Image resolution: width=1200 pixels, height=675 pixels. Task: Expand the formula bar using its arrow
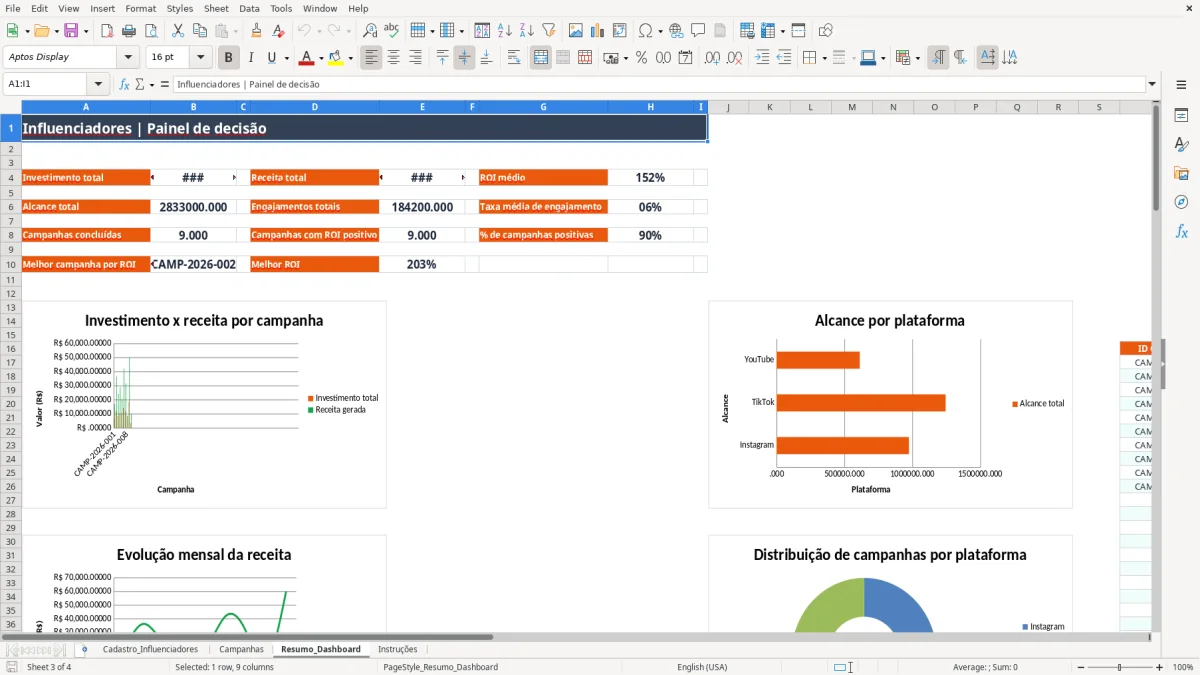pyautogui.click(x=1152, y=85)
